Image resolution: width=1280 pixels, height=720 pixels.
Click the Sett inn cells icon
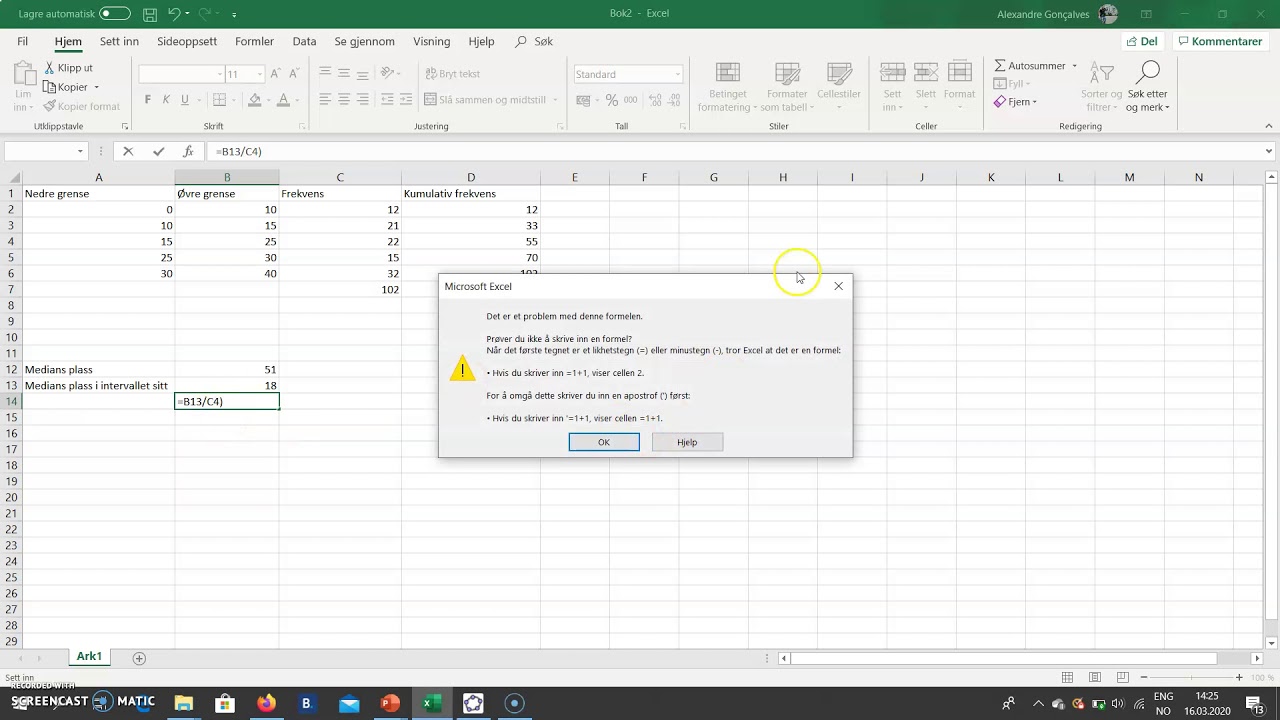[892, 73]
